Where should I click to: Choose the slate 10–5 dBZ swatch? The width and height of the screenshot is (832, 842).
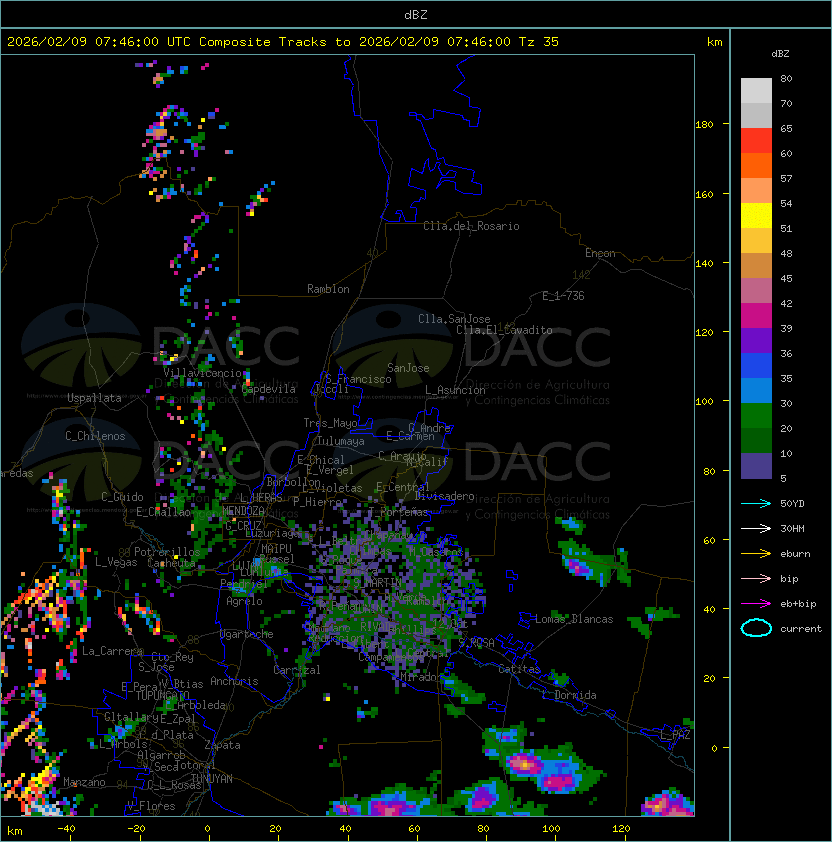756,466
